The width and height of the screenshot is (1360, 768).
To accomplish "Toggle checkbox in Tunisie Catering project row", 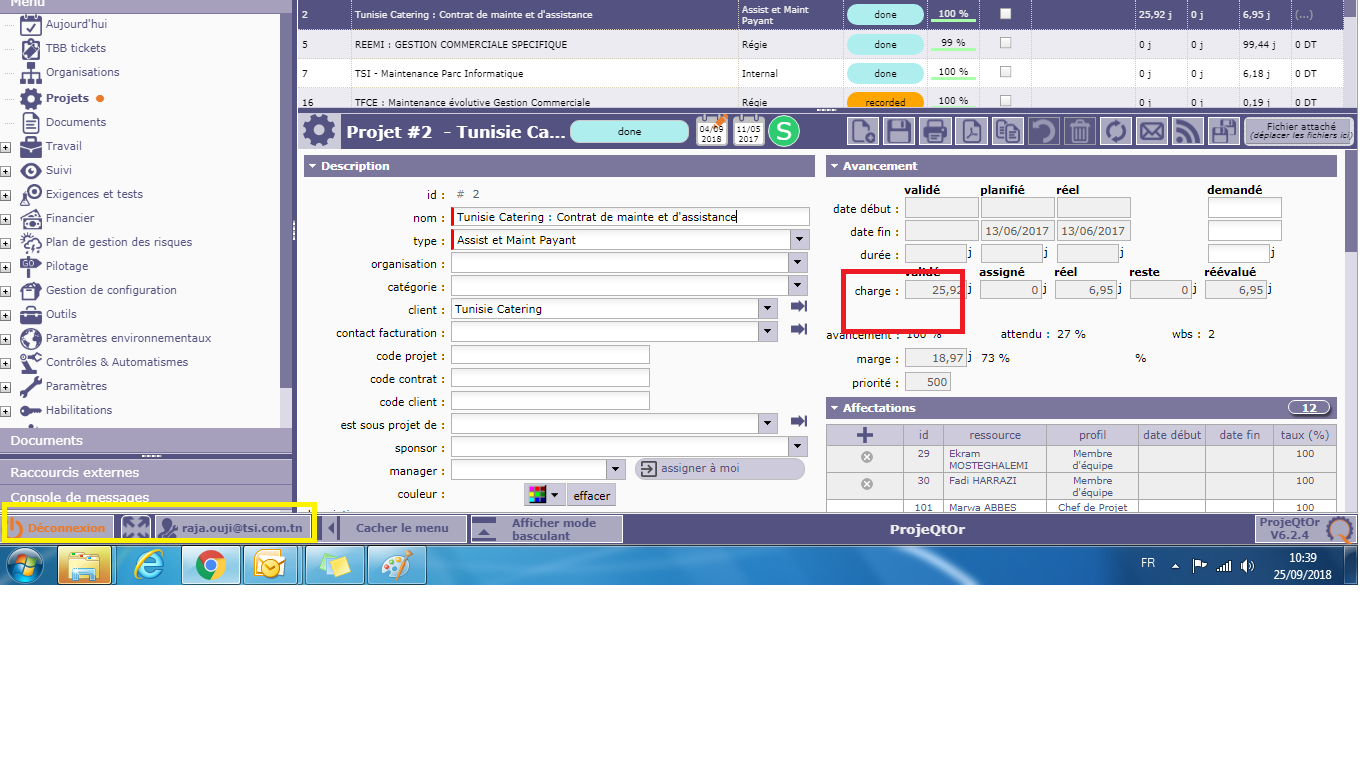I will click(1006, 14).
